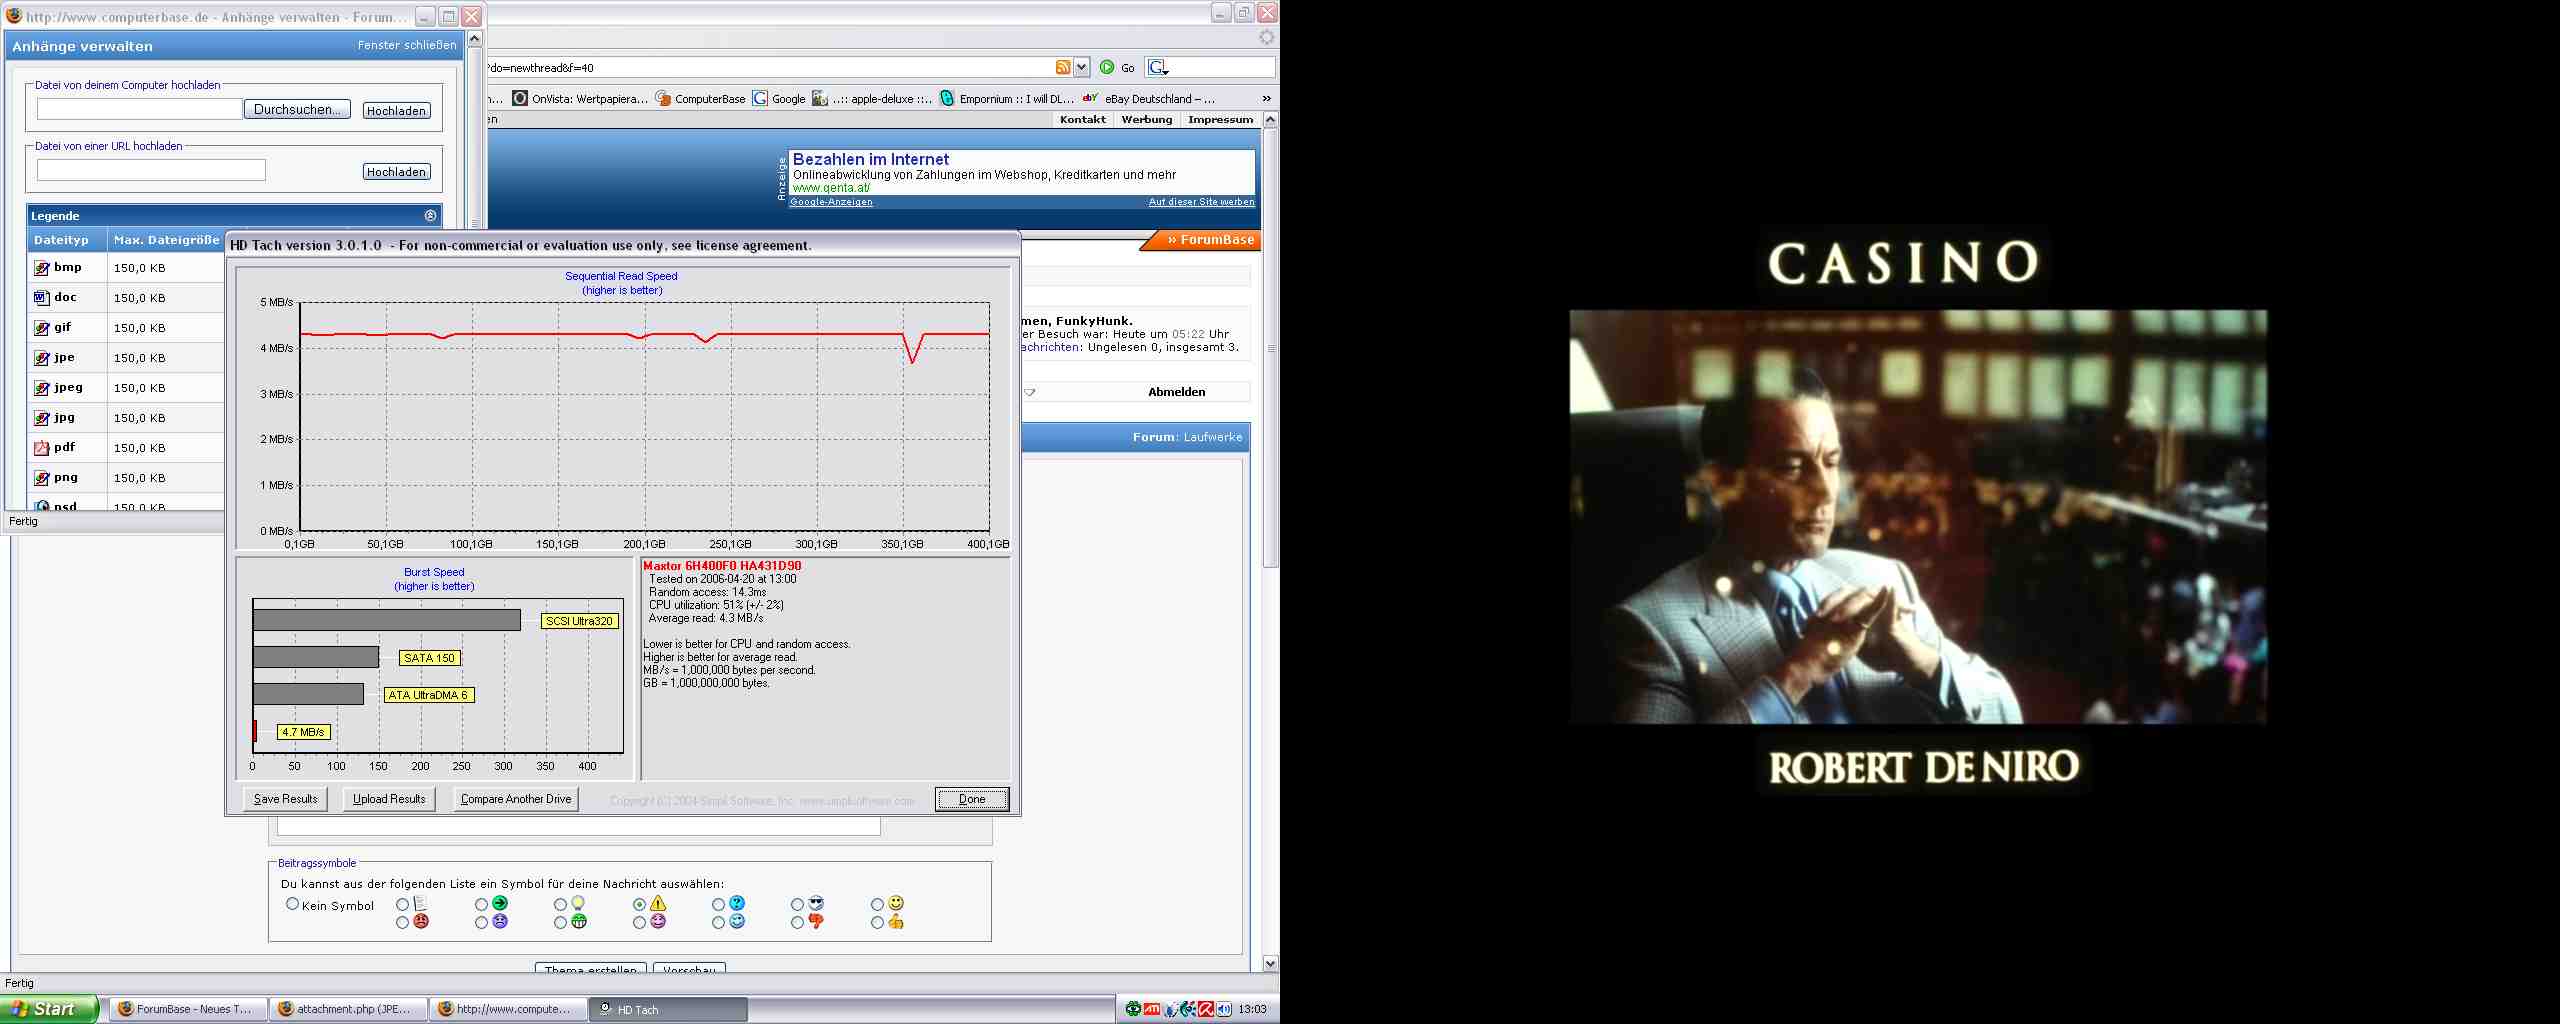Click Hochladen for the computer file
This screenshot has height=1024, width=2560.
(397, 110)
